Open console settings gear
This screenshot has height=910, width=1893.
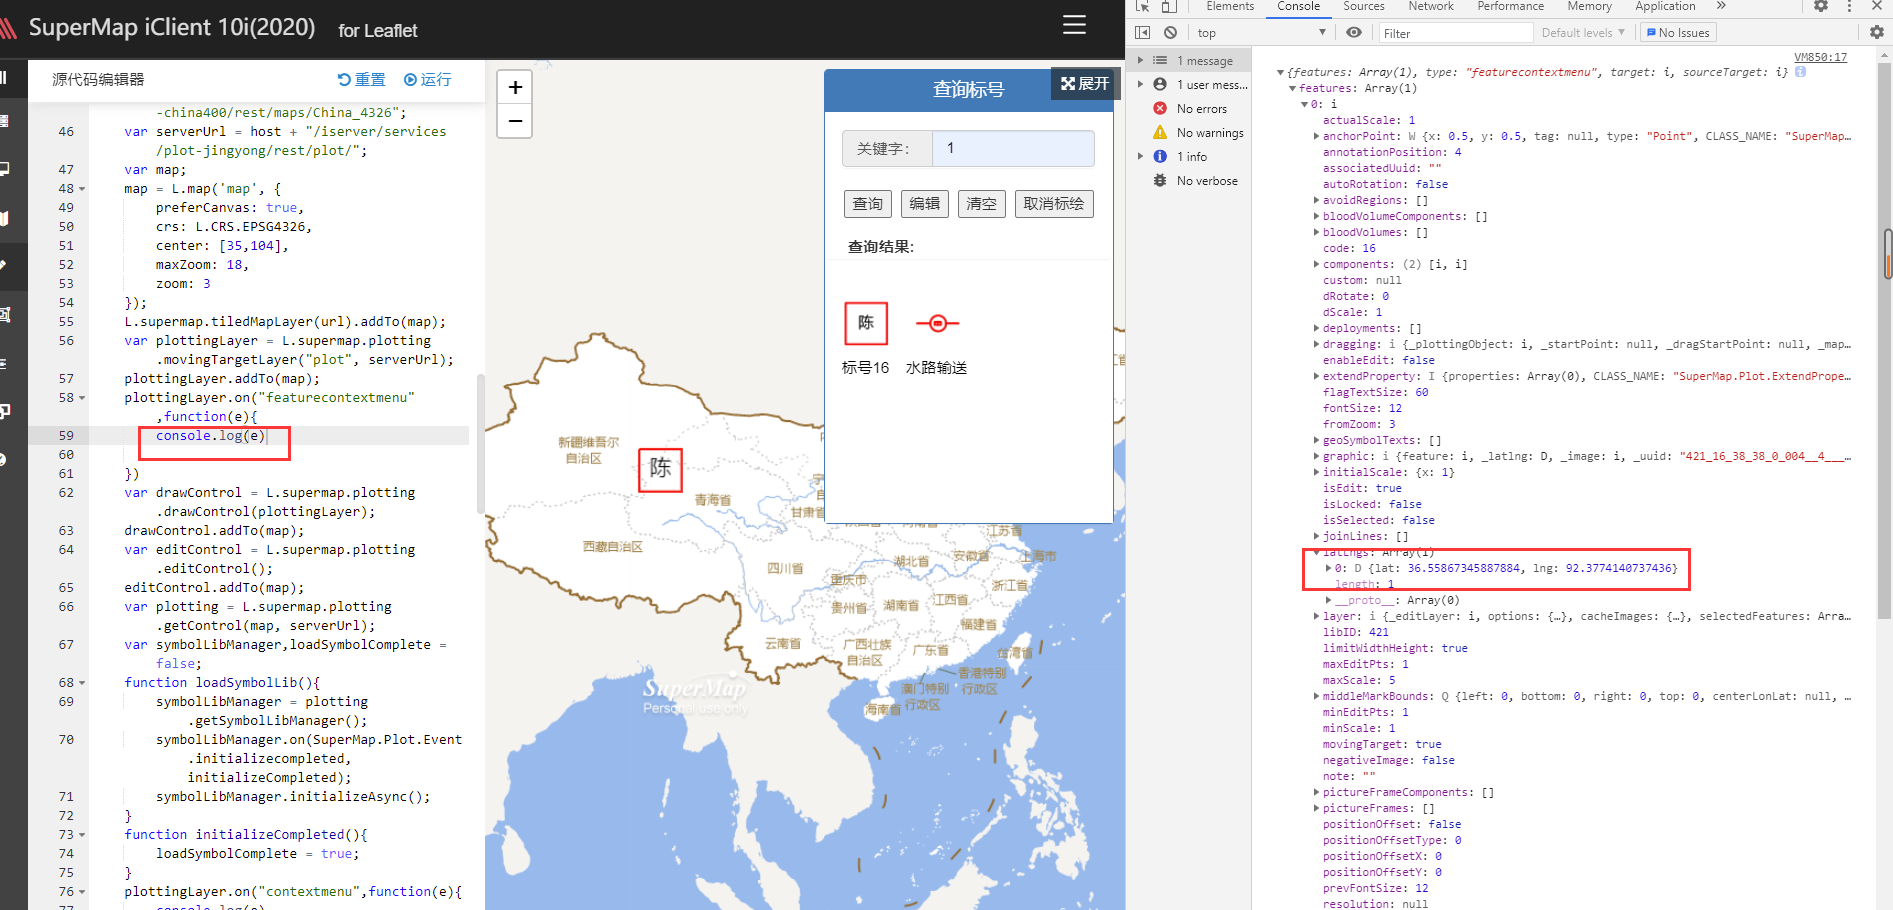click(1877, 33)
